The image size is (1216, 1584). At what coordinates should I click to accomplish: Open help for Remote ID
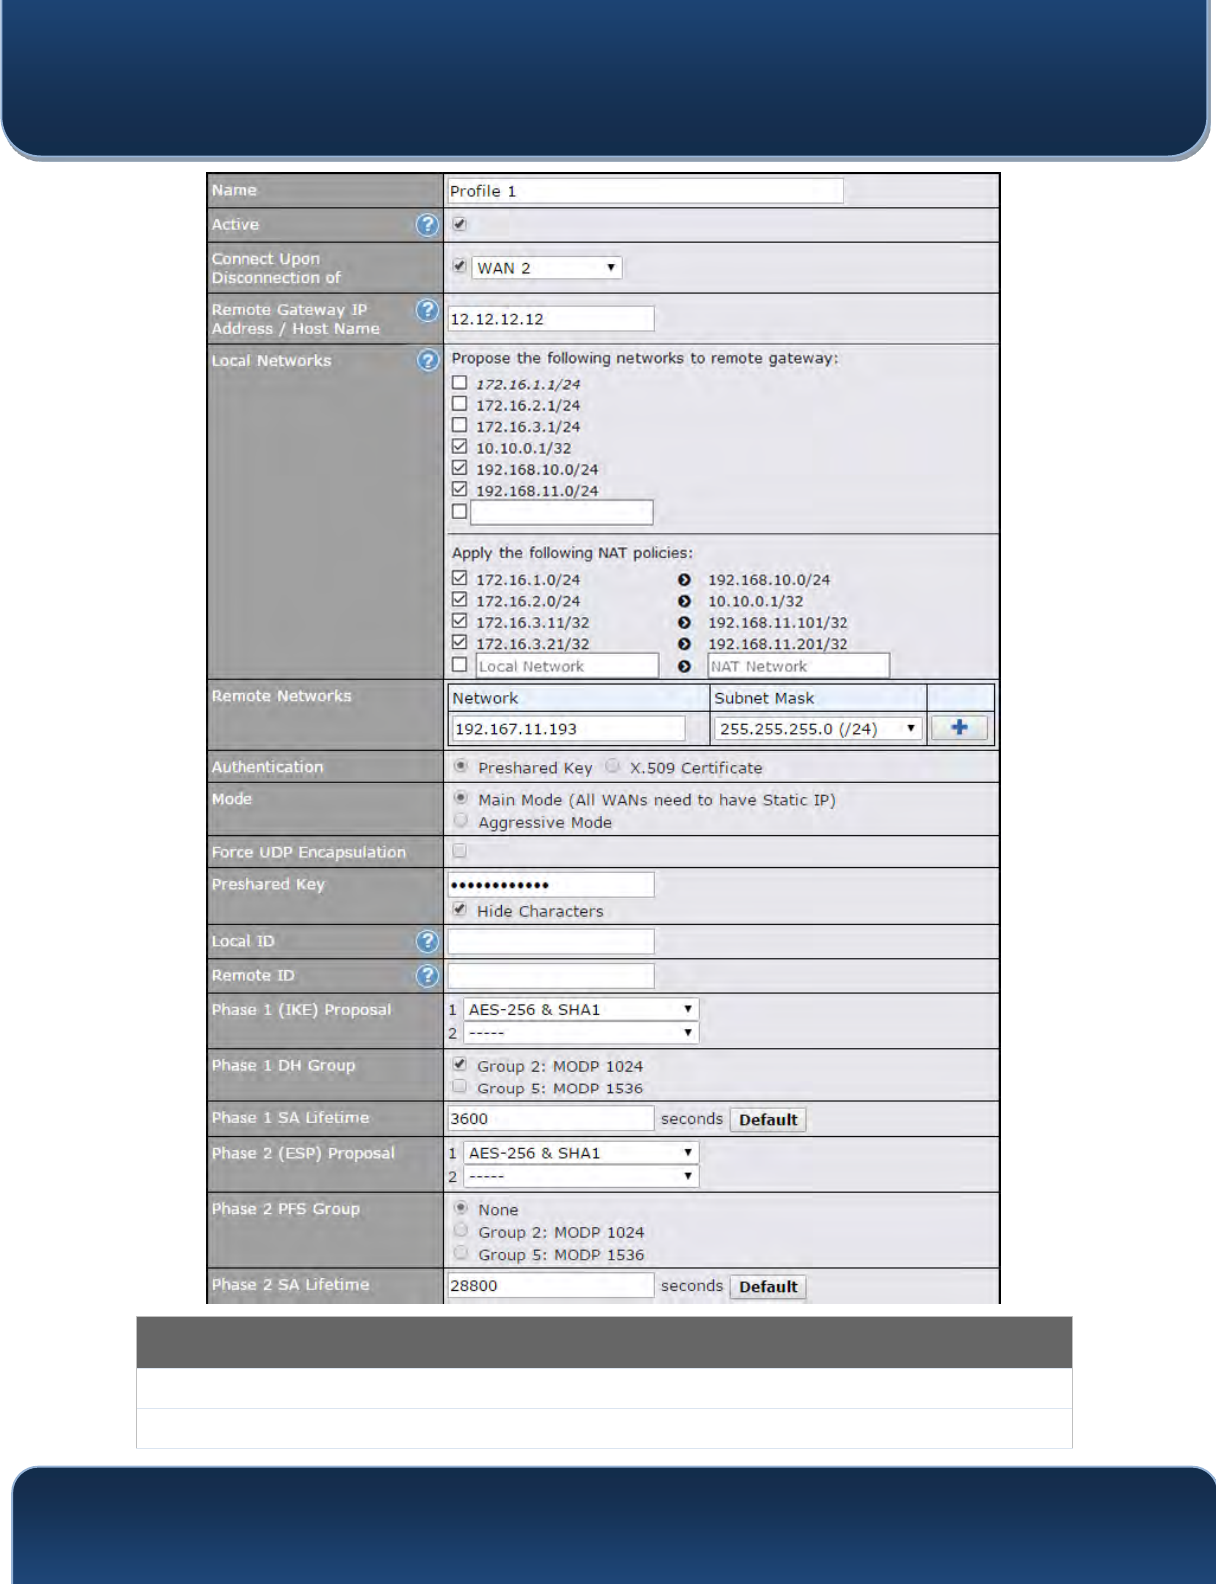[427, 975]
